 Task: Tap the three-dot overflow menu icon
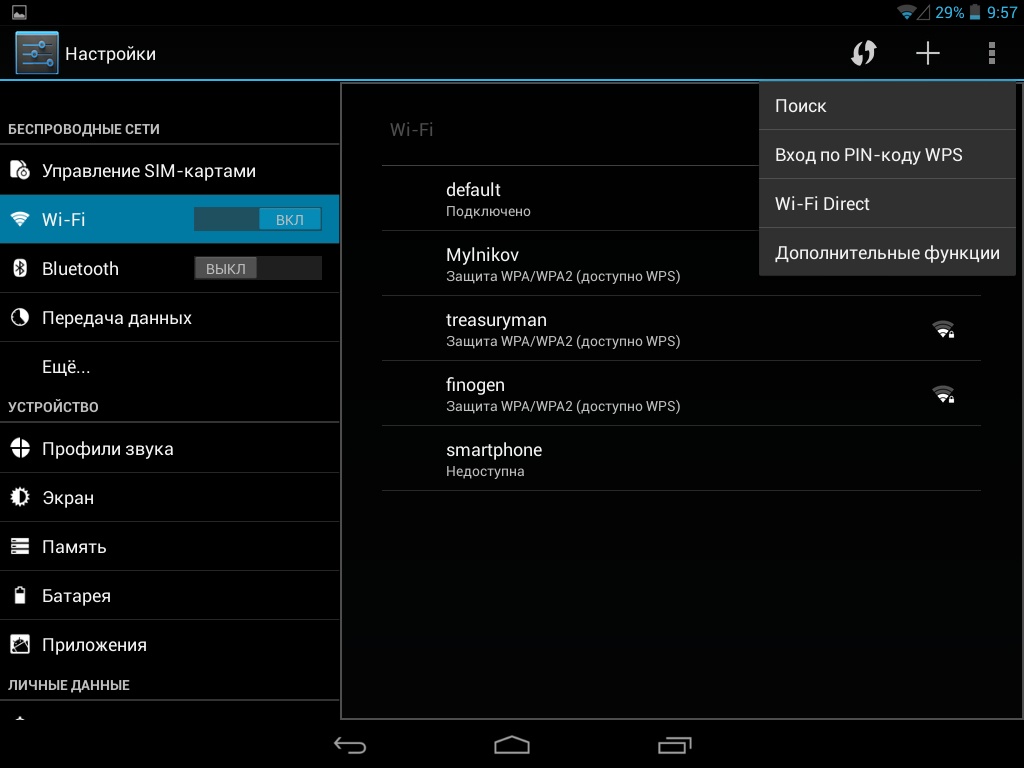tap(991, 53)
